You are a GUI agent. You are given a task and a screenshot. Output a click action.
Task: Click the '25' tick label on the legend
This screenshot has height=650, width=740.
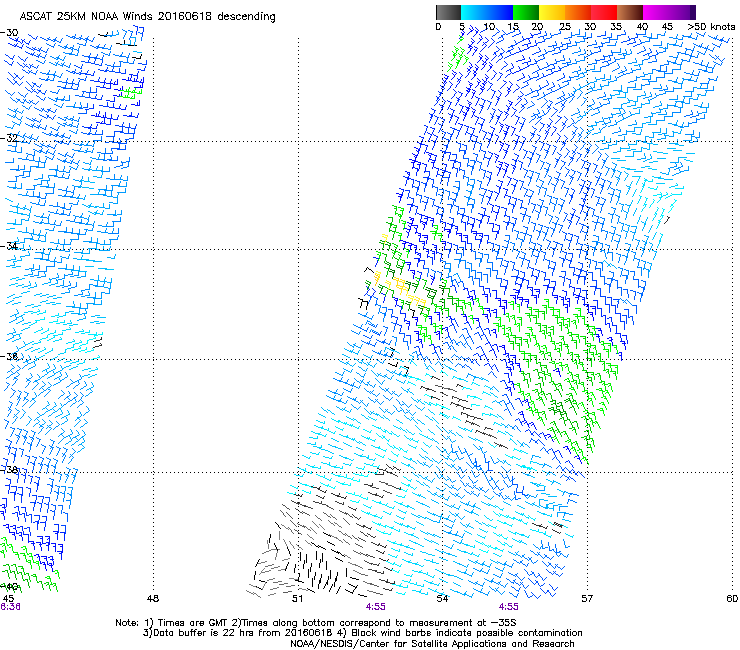tap(564, 26)
